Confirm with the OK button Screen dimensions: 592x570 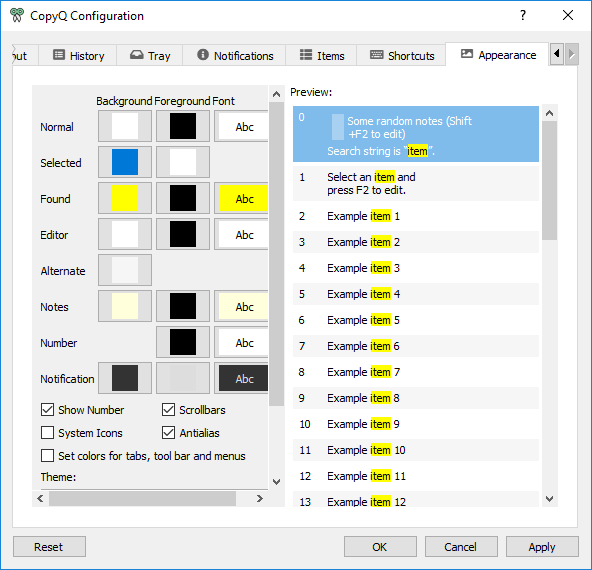pyautogui.click(x=380, y=547)
